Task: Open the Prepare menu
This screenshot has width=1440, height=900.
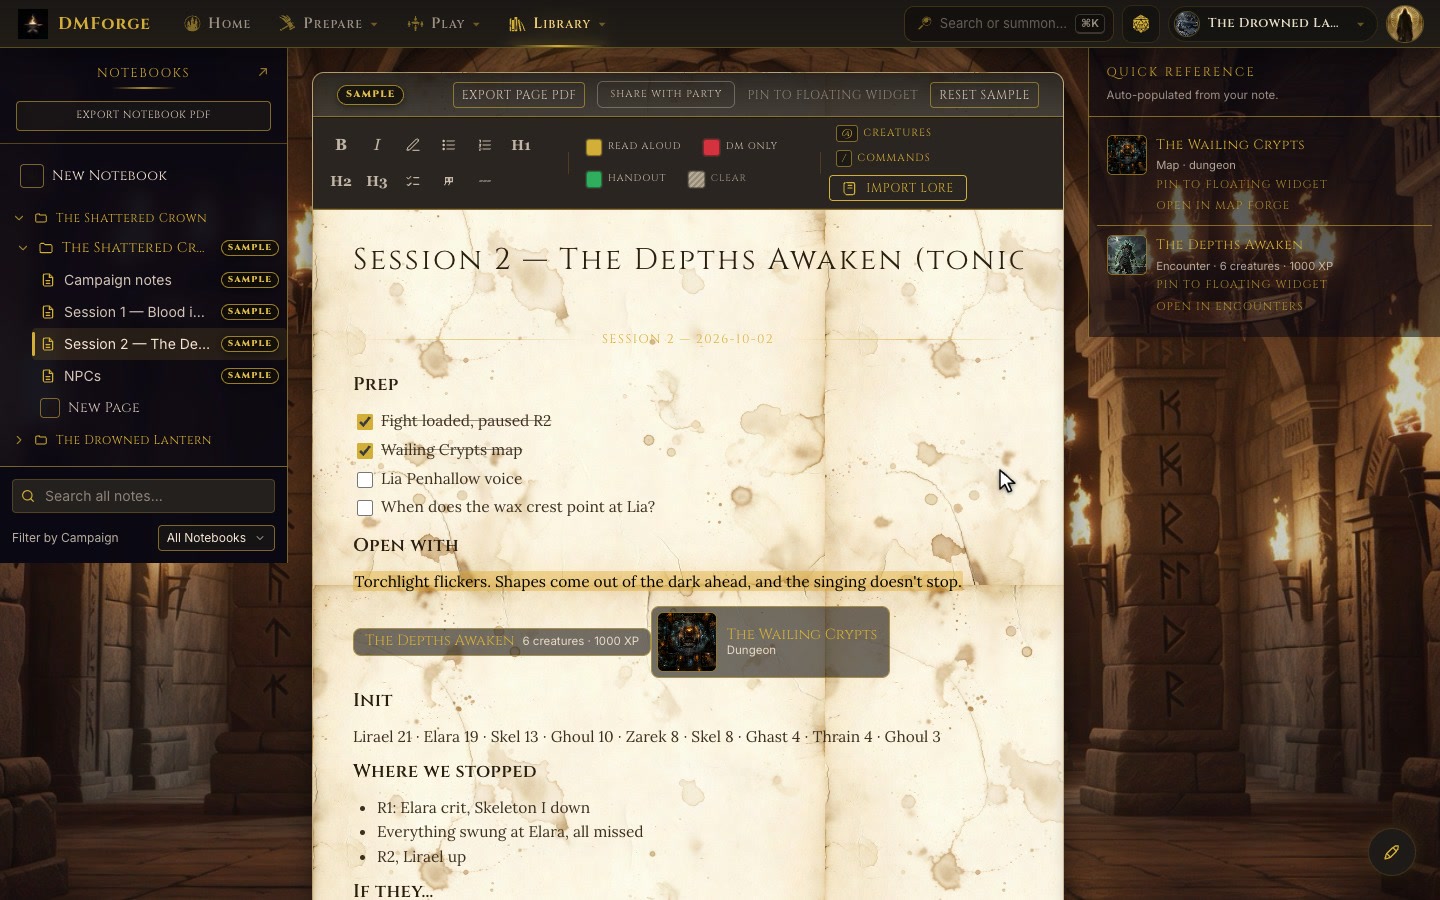Action: coord(328,23)
